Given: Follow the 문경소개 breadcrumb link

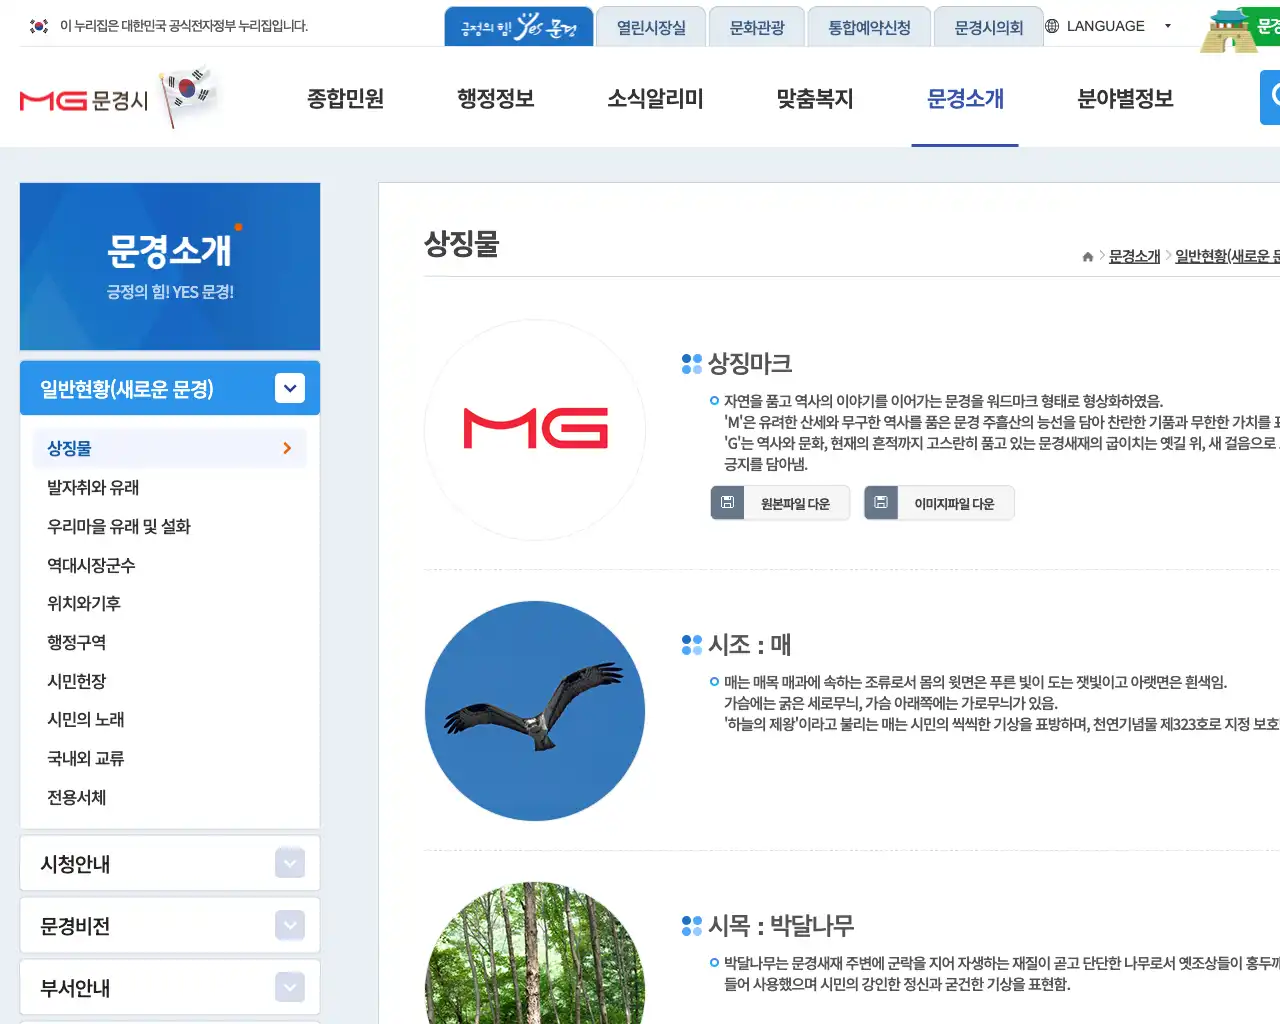Looking at the screenshot, I should tap(1134, 256).
